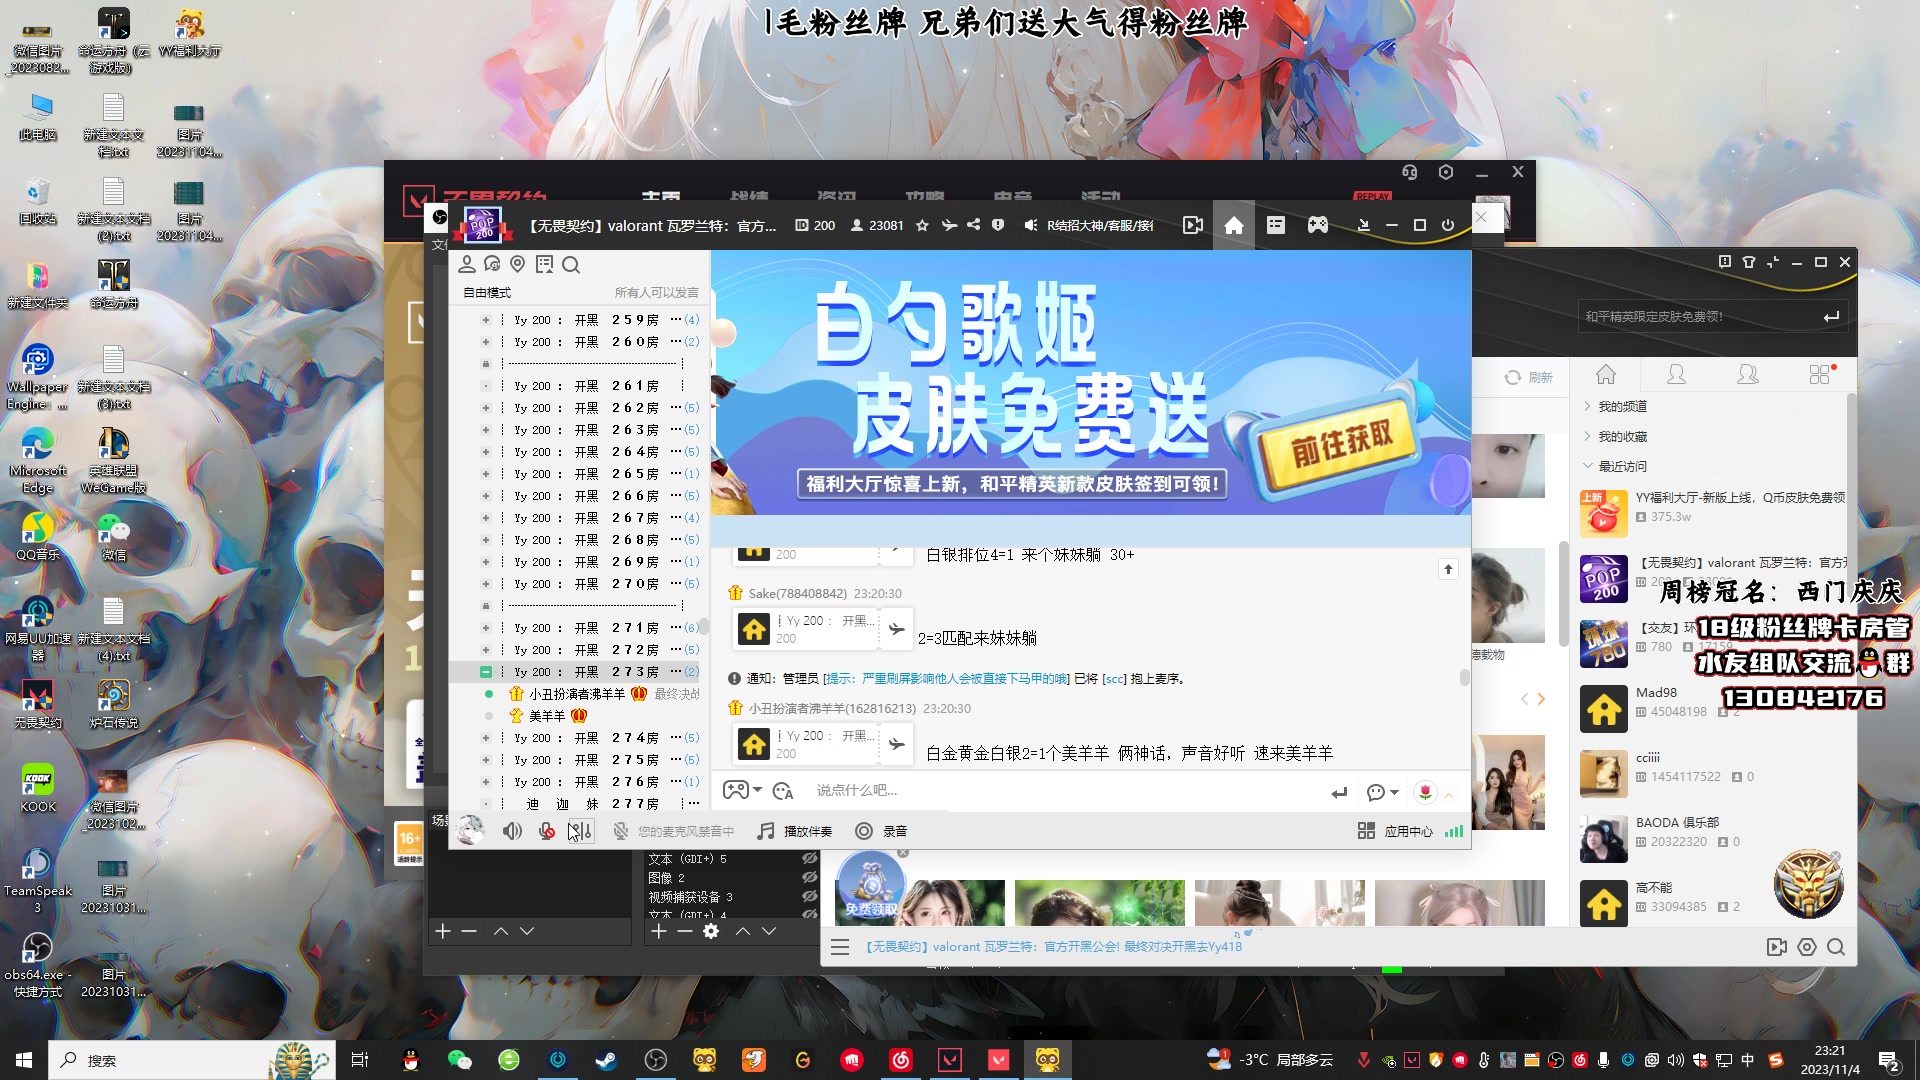Click the feedback icon in YY main window
The image size is (1920, 1080).
[x=1725, y=262]
